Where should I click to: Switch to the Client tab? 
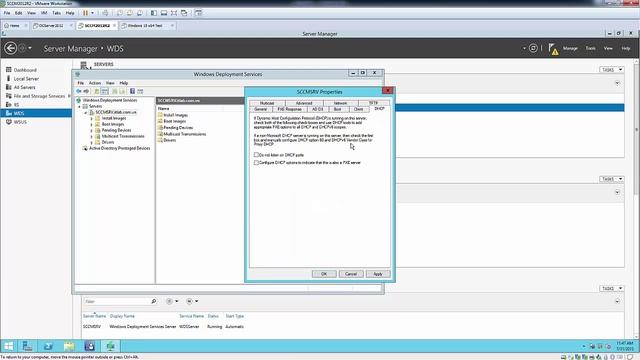(x=358, y=109)
